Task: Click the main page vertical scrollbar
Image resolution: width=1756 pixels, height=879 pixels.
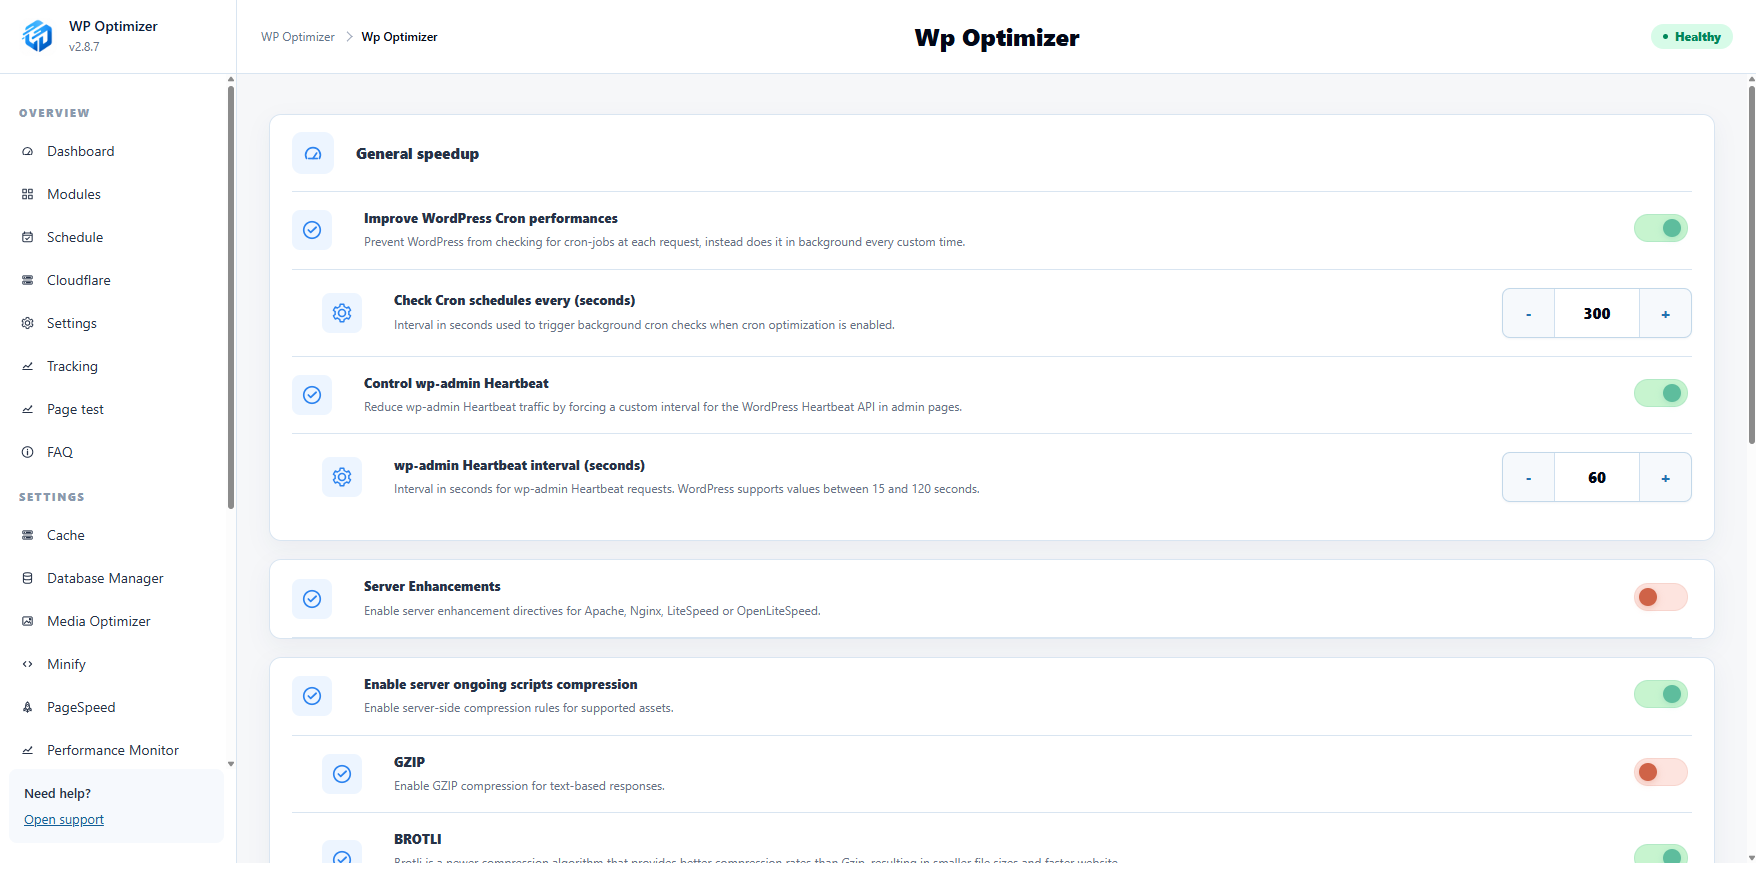Action: 1751,265
